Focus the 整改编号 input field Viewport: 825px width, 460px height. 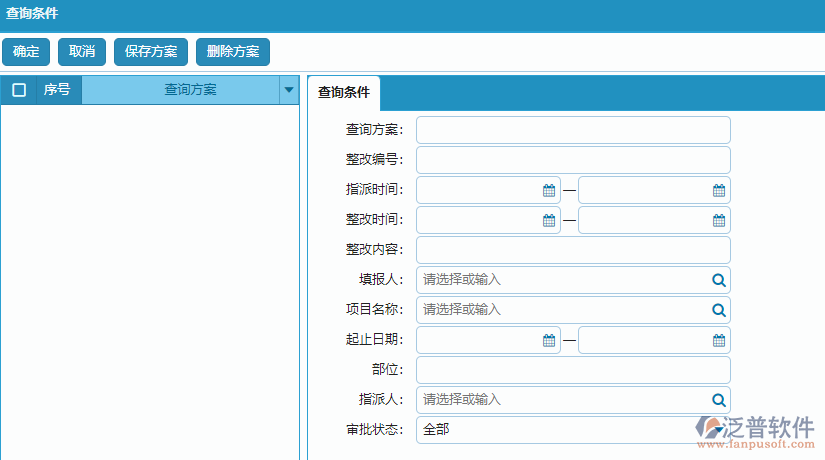point(572,160)
